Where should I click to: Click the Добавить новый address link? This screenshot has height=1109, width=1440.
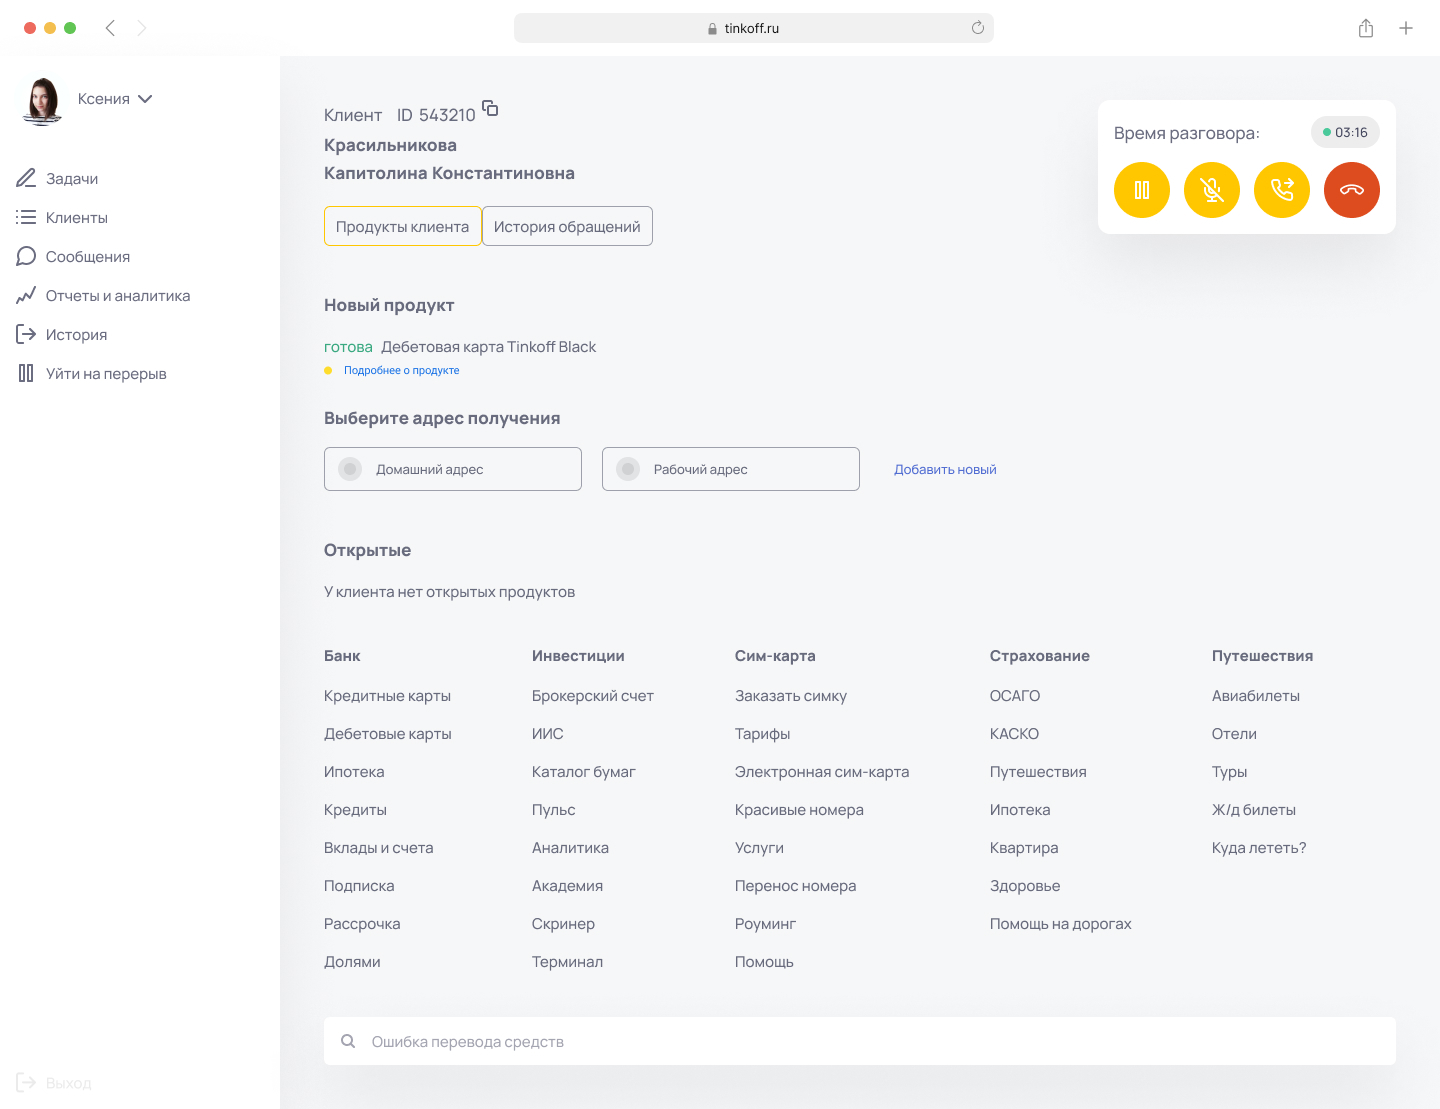[945, 470]
